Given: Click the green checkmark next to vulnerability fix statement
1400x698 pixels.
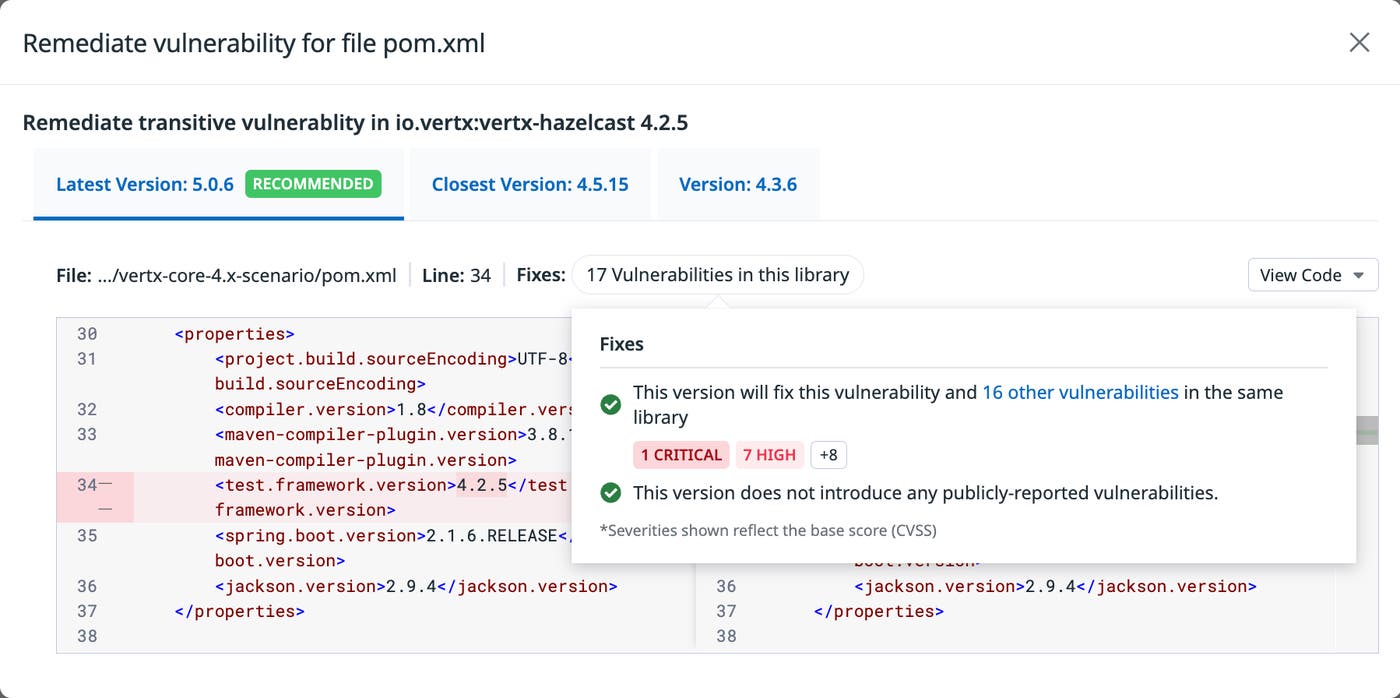Looking at the screenshot, I should pos(611,404).
